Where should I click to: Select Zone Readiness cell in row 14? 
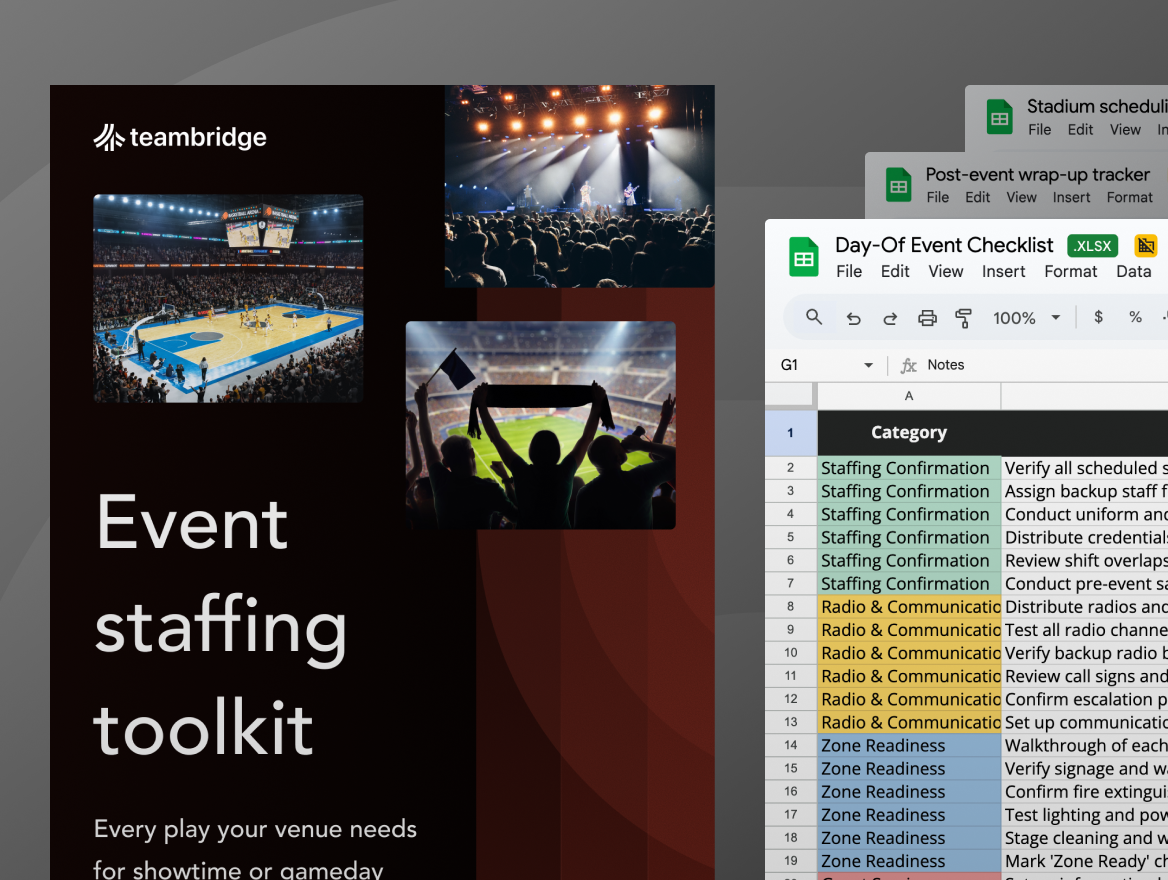click(x=909, y=745)
